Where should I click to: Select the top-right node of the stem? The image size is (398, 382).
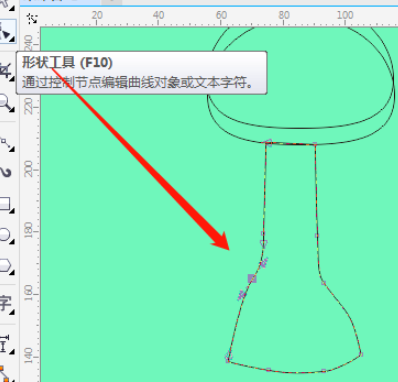tap(315, 144)
